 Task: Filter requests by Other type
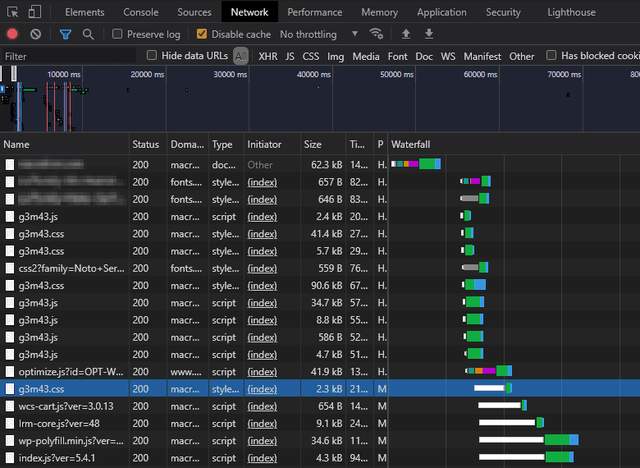pos(521,56)
